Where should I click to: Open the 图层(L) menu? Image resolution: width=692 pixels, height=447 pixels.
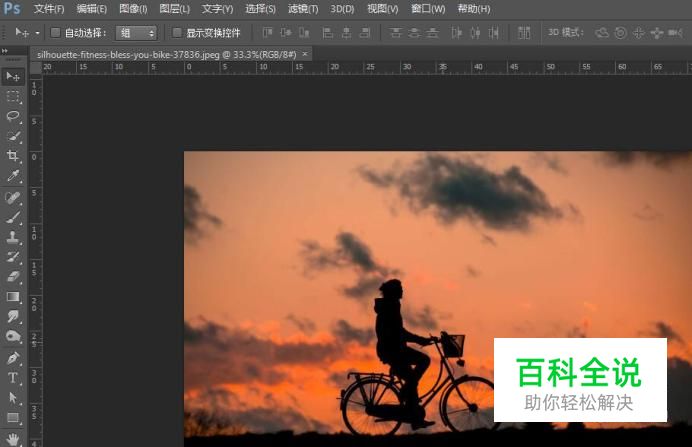(174, 9)
